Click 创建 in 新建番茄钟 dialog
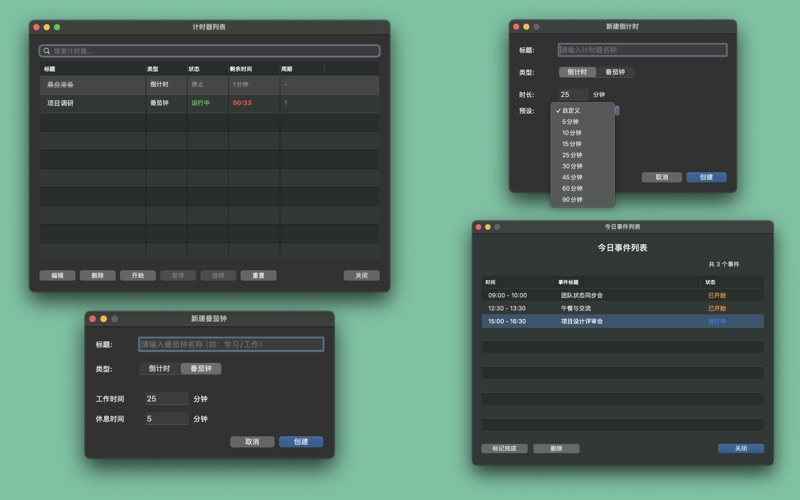 point(301,441)
